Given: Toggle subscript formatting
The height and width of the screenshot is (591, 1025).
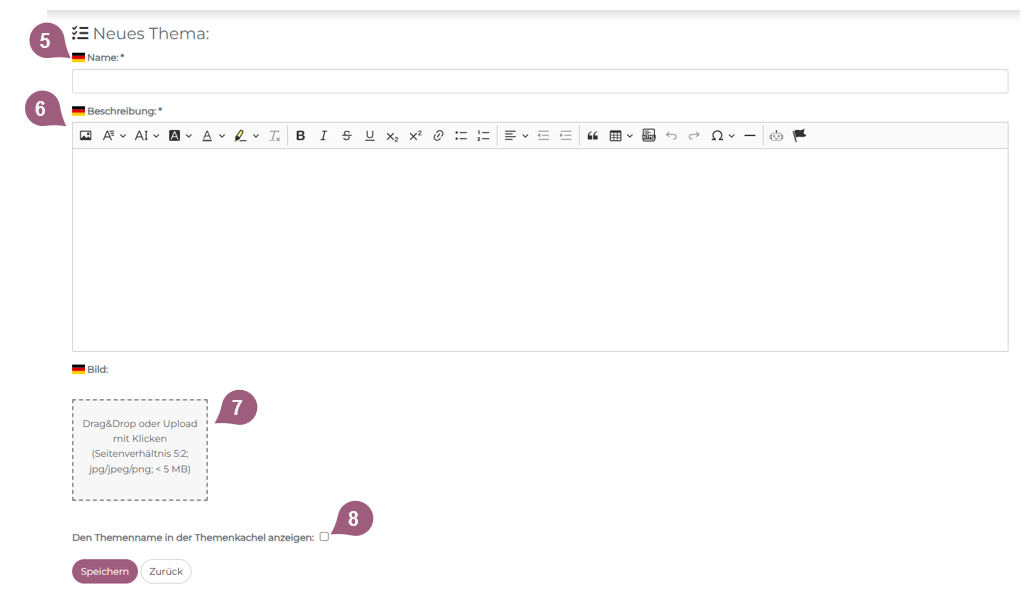Looking at the screenshot, I should pos(392,136).
